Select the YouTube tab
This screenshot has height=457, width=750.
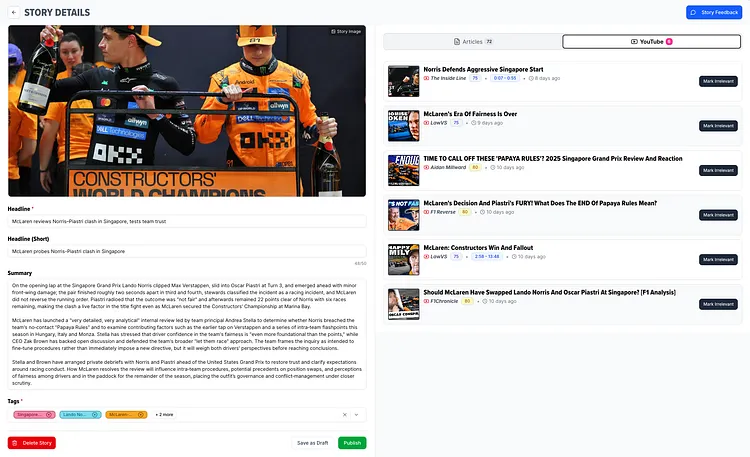tap(651, 41)
